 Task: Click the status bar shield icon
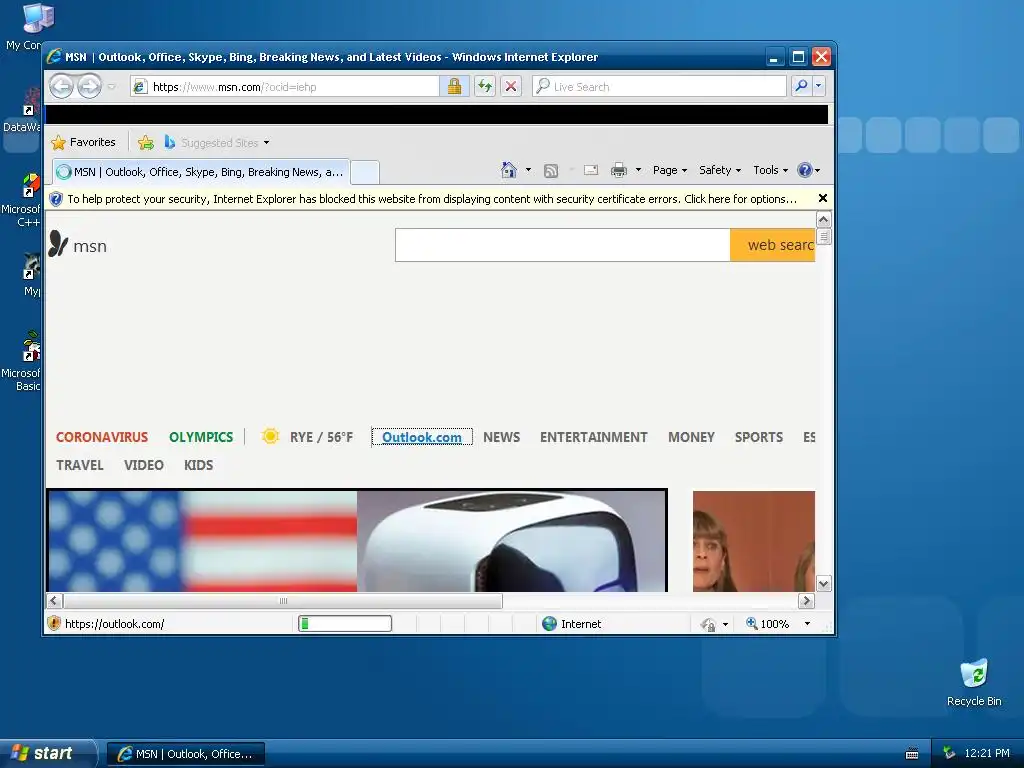tap(54, 624)
